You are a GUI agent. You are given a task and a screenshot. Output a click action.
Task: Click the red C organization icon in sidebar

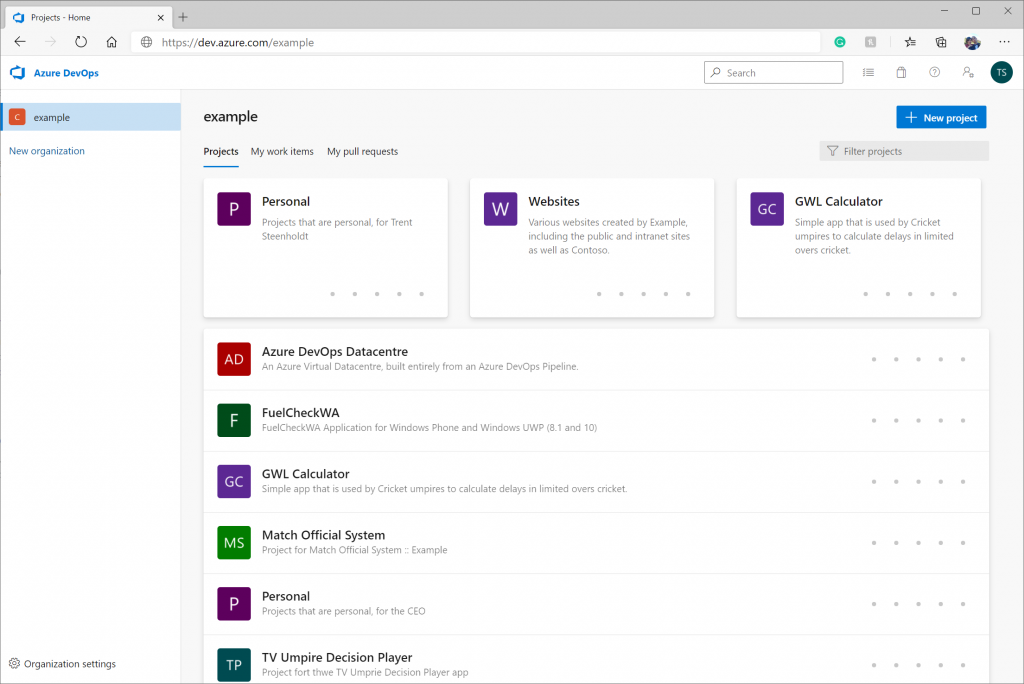(x=17, y=117)
